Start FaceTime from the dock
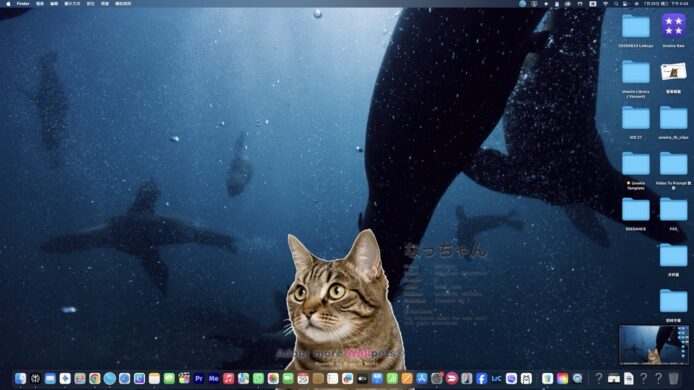 pos(288,378)
